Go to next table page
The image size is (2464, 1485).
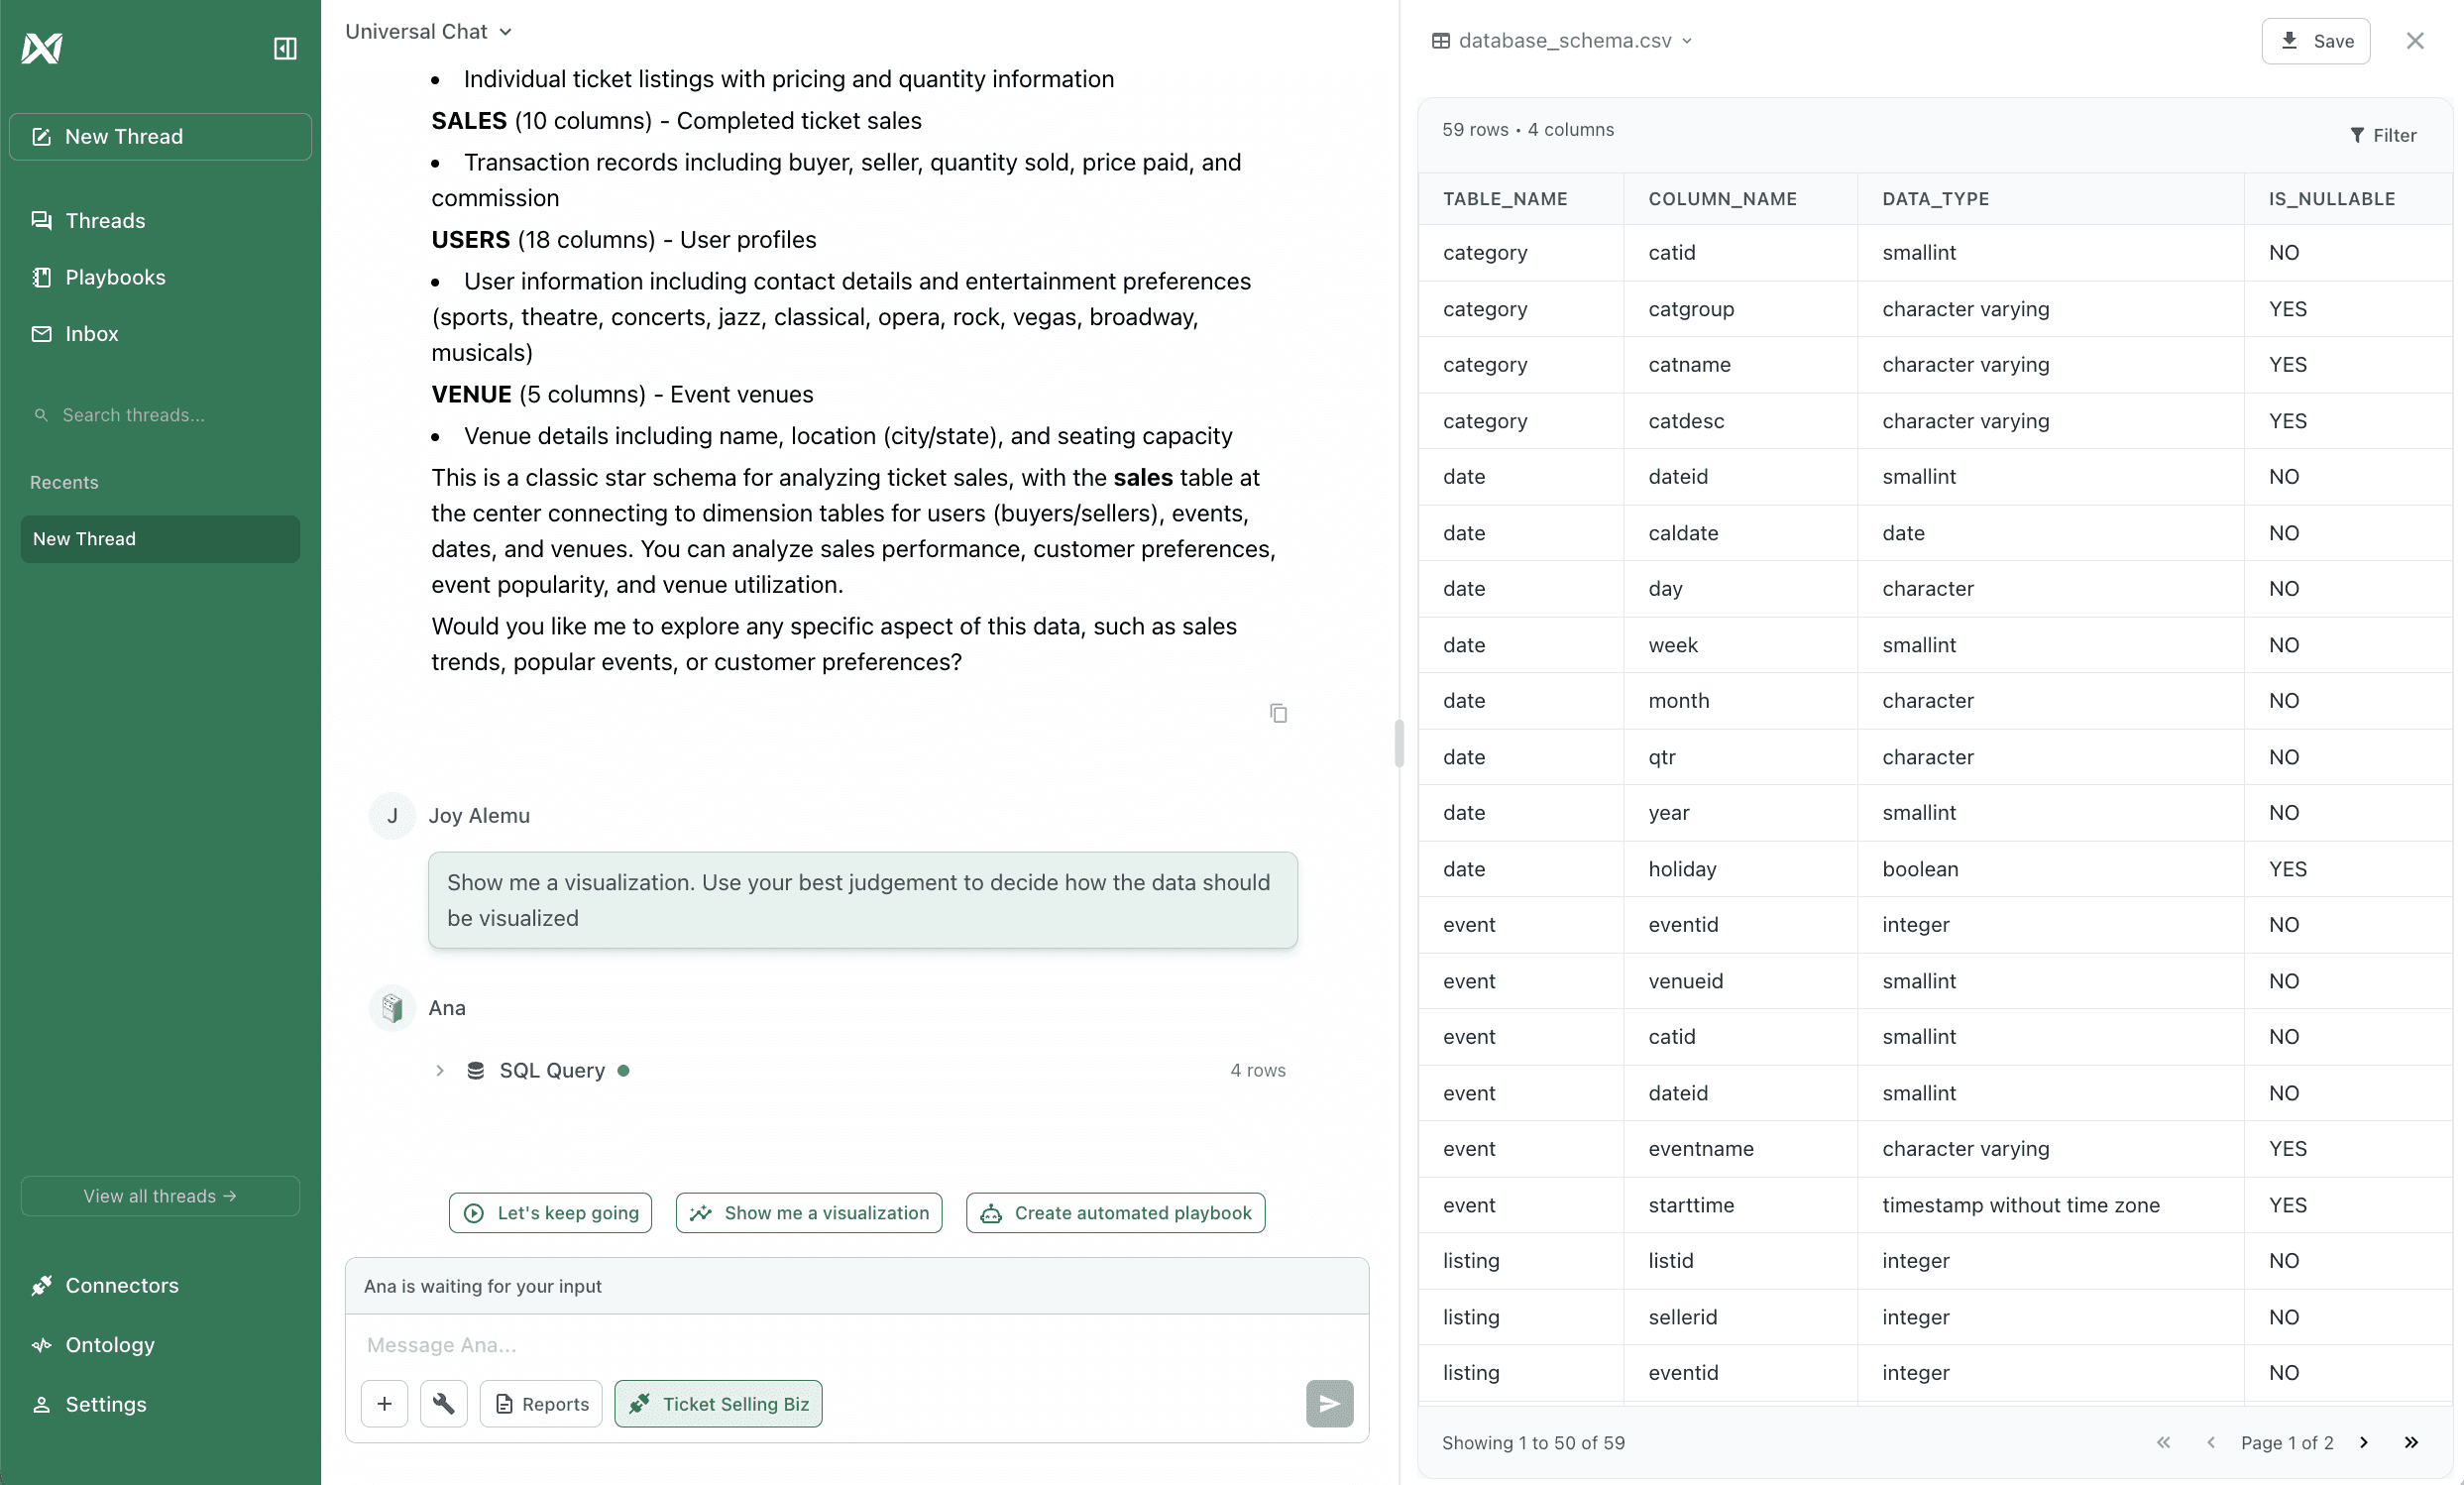click(x=2363, y=1442)
